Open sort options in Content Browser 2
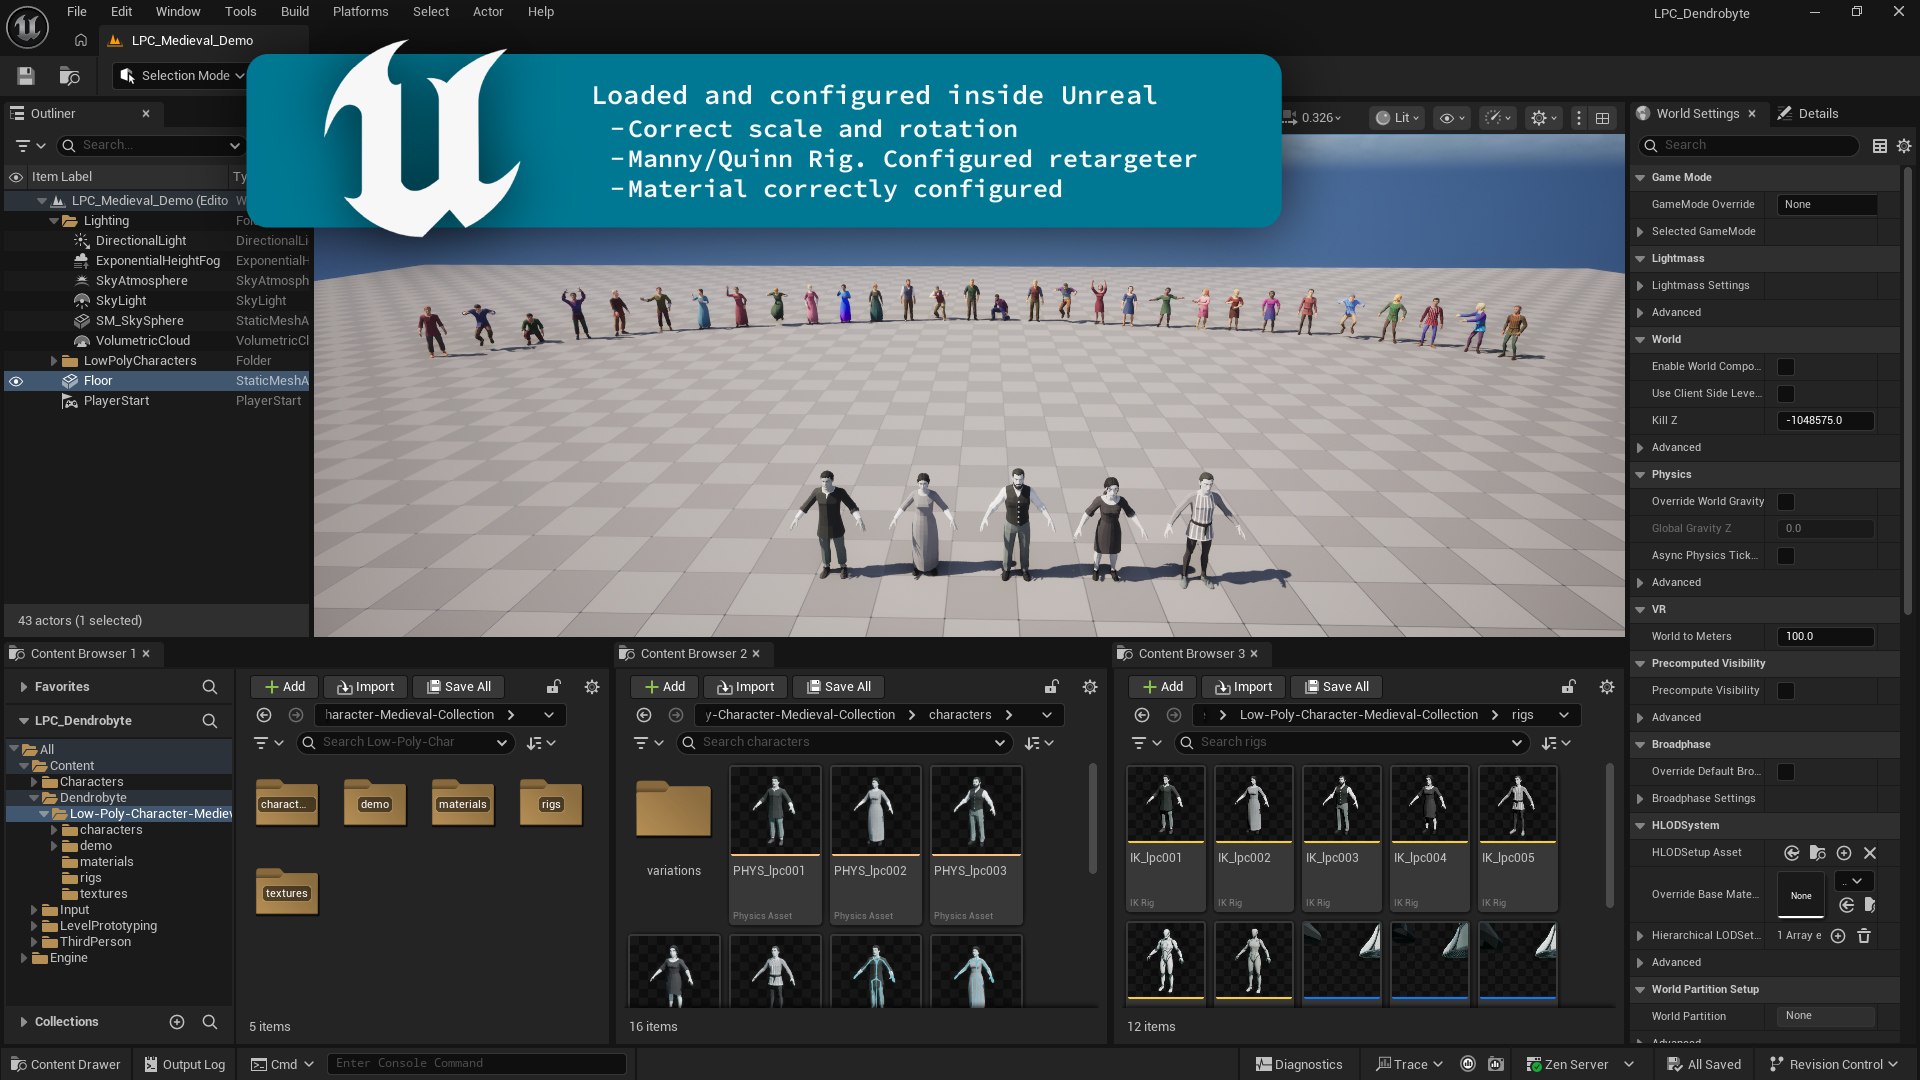The image size is (1920, 1080). point(1039,743)
